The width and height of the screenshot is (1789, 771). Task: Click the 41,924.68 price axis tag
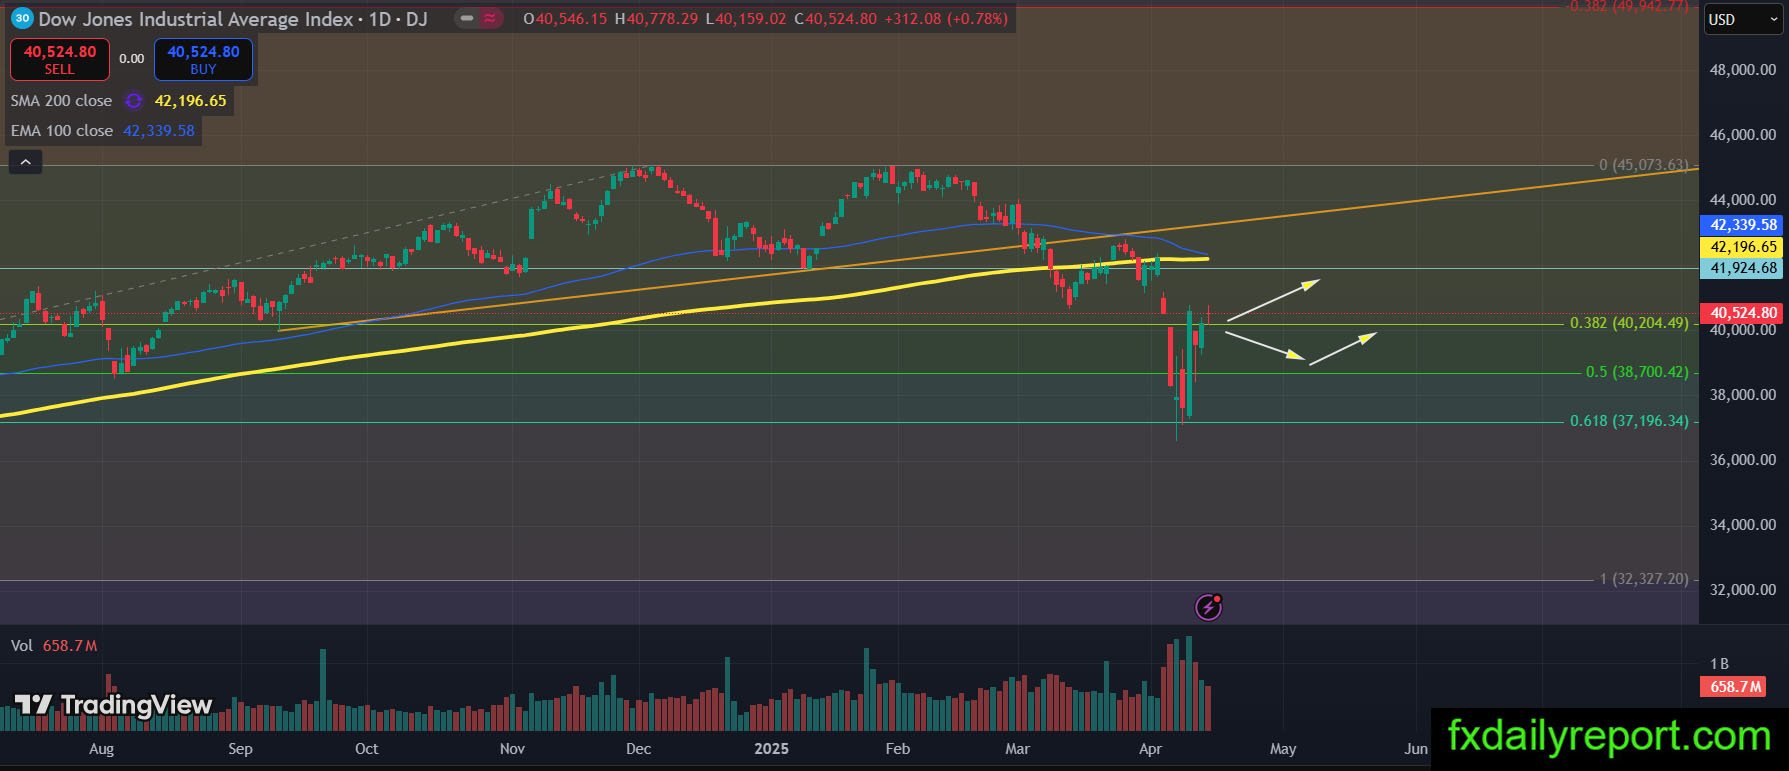pos(1743,268)
